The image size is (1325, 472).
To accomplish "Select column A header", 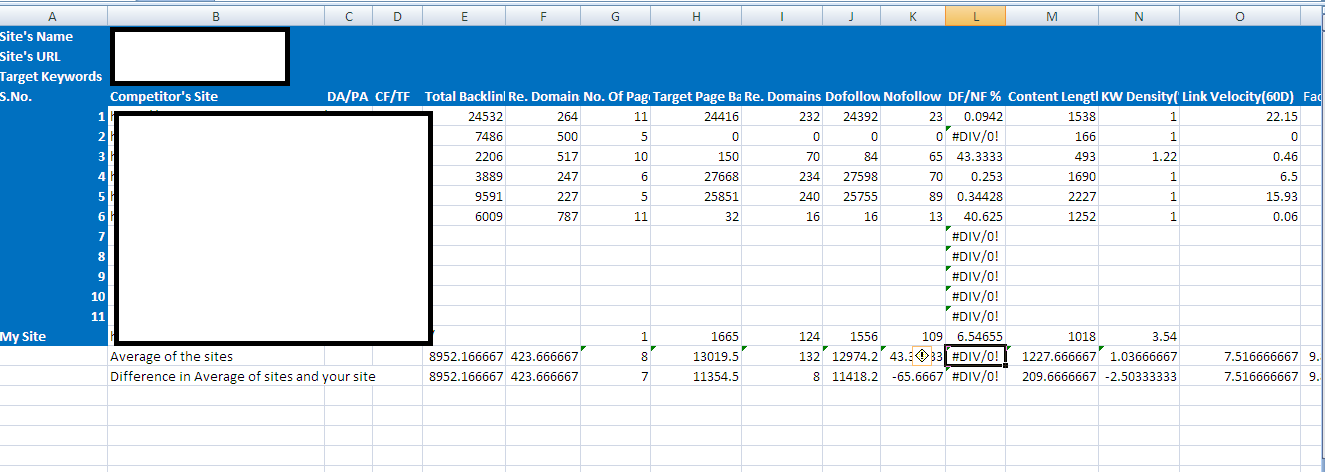I will coord(53,16).
